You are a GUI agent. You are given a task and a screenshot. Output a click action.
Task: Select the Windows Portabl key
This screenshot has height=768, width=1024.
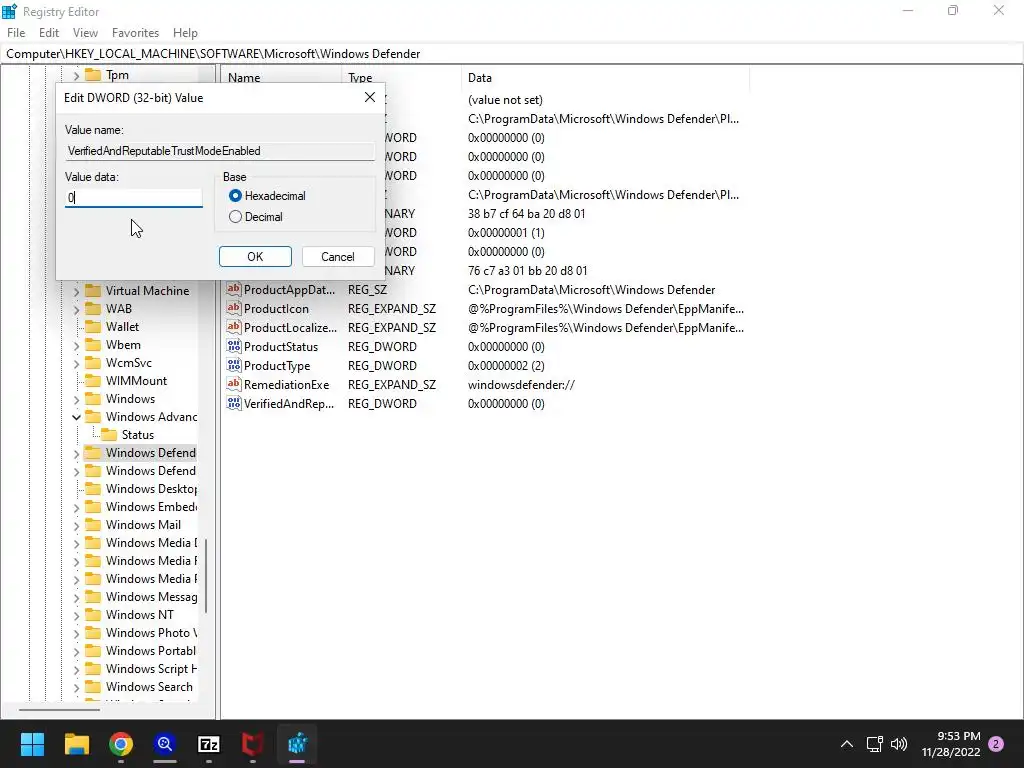tap(151, 651)
